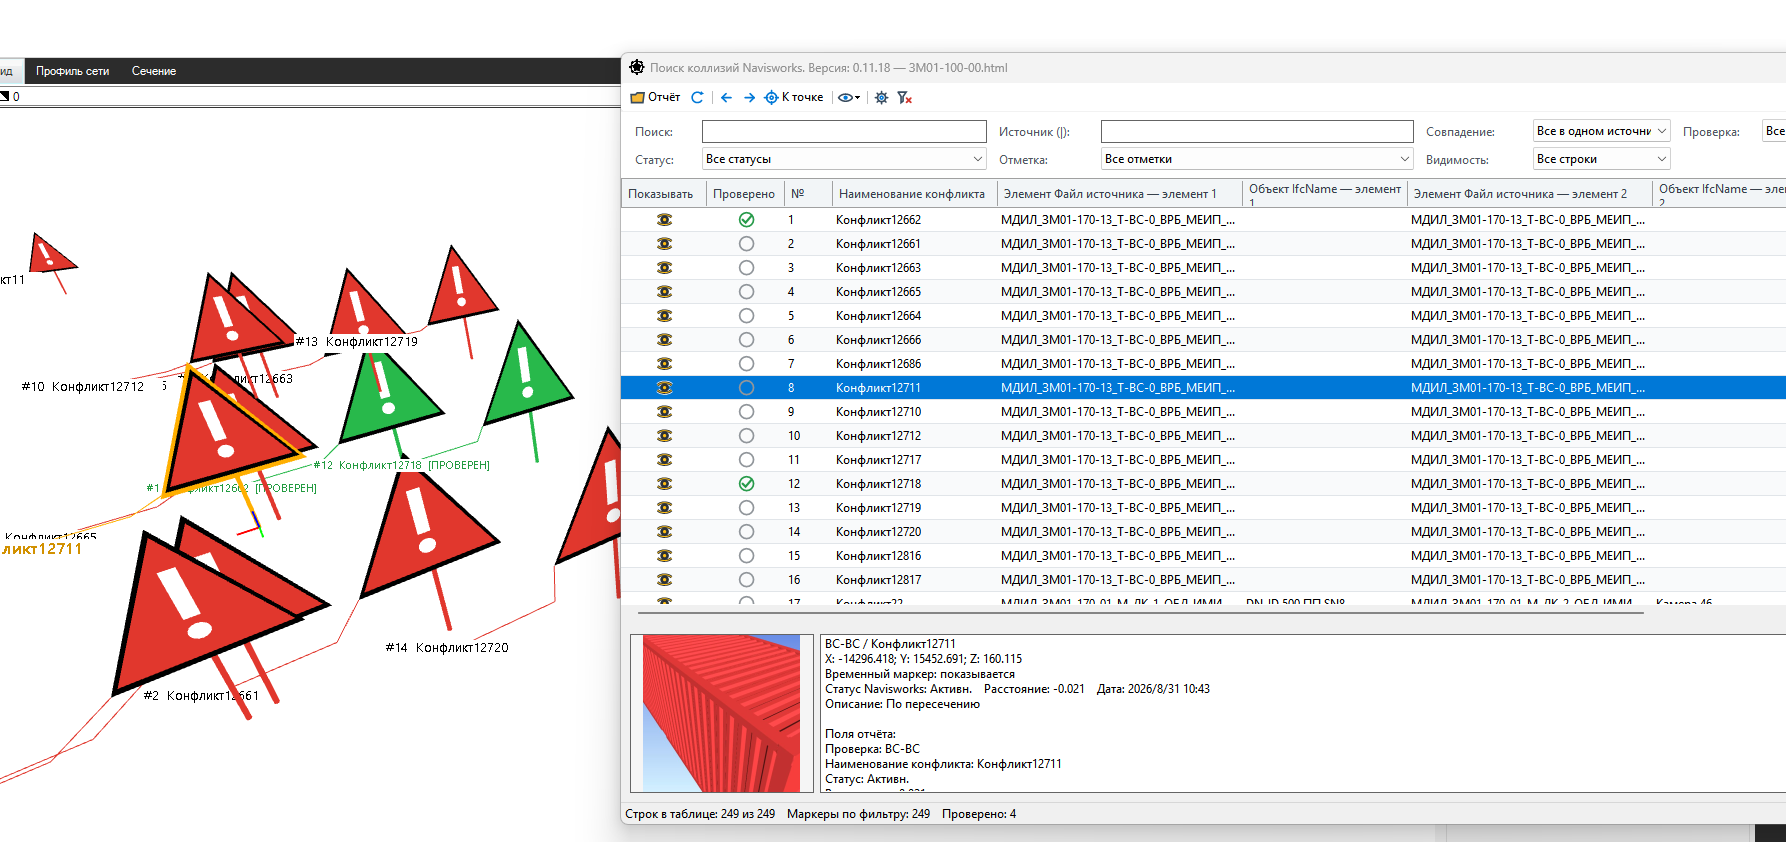The width and height of the screenshot is (1786, 842).
Task: Click the blue refresh arrow icon
Action: click(x=697, y=97)
